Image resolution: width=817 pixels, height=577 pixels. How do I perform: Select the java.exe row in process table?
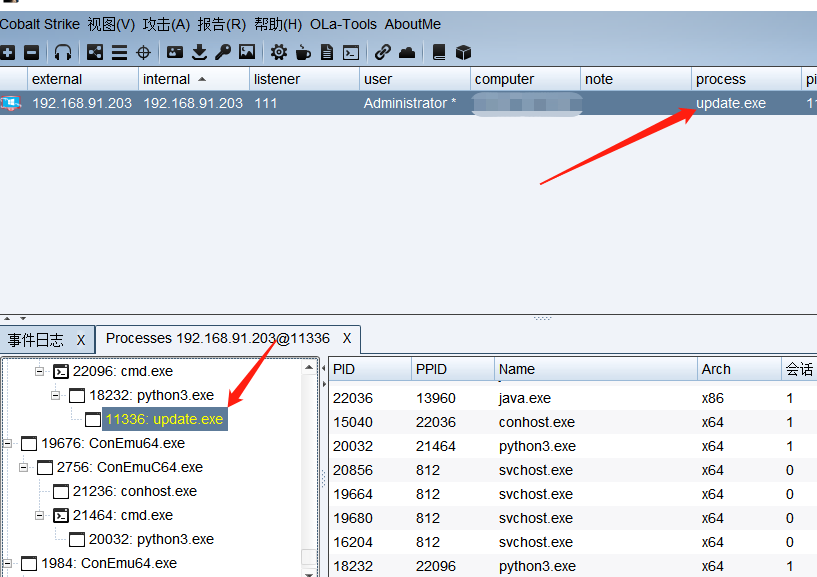click(573, 398)
